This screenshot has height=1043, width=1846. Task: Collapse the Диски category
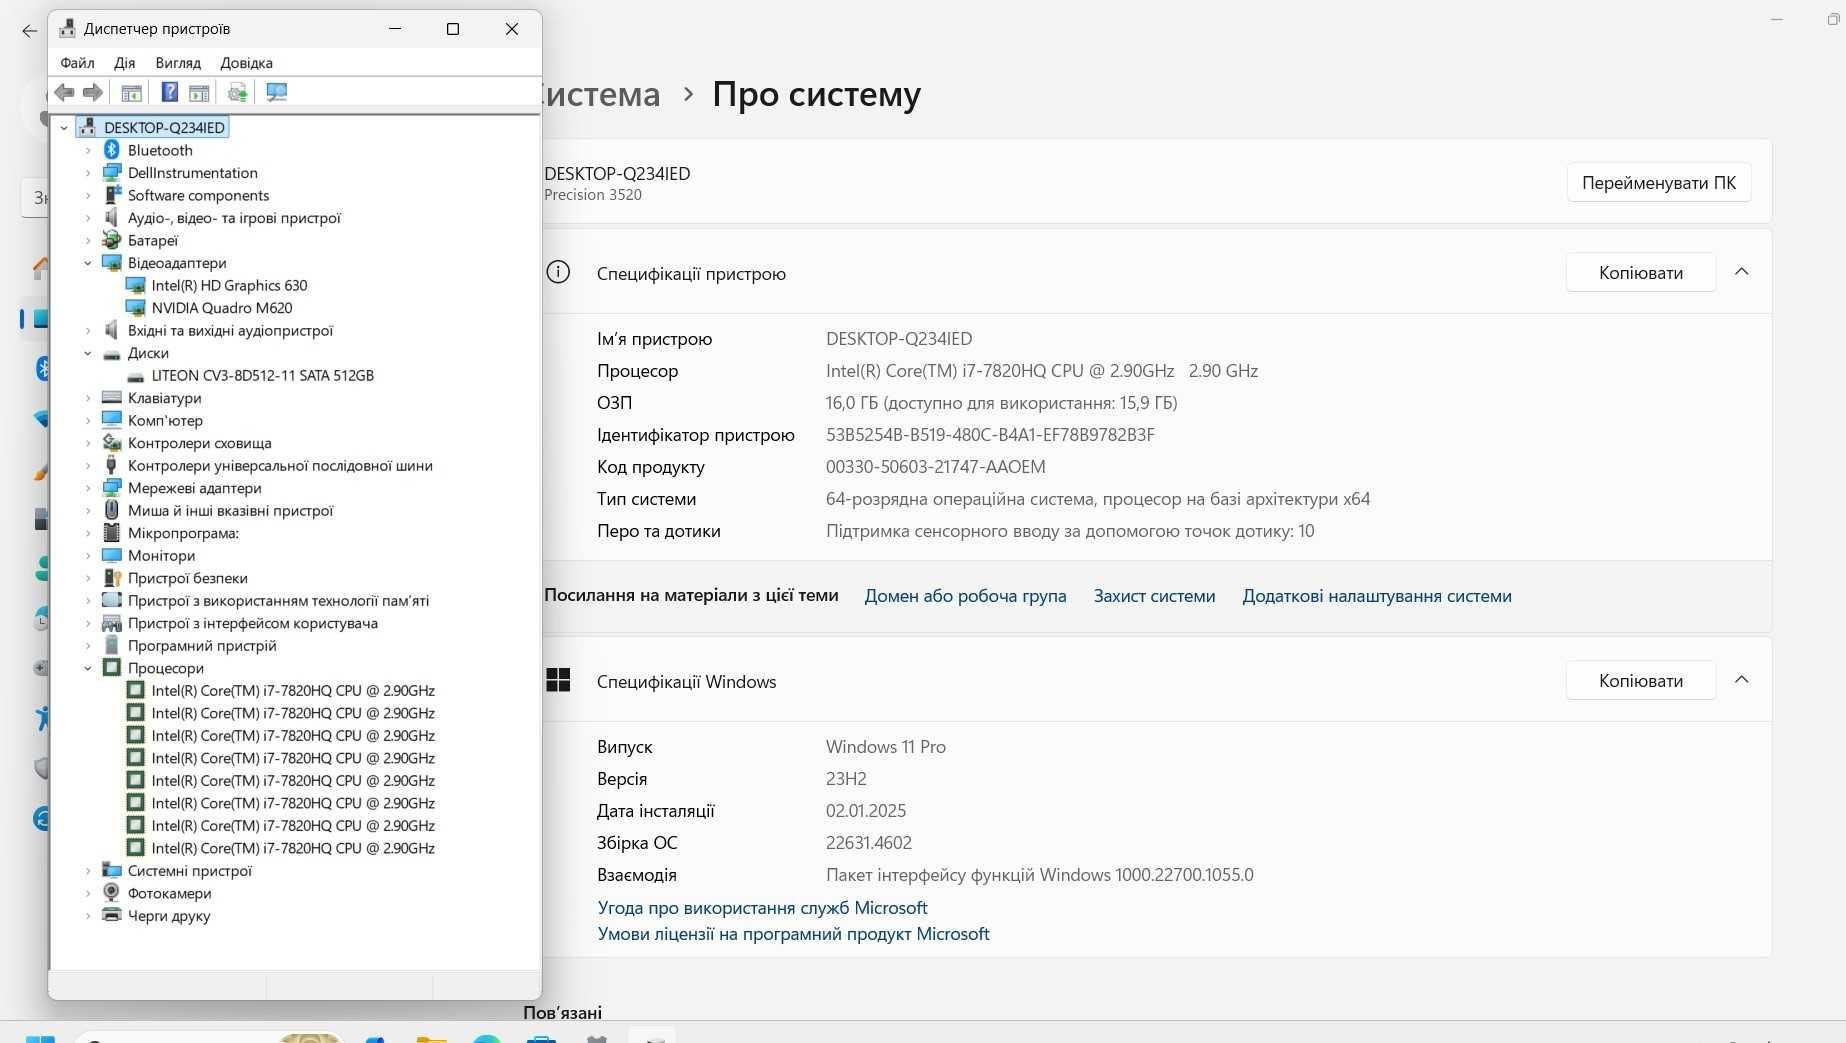pos(88,353)
